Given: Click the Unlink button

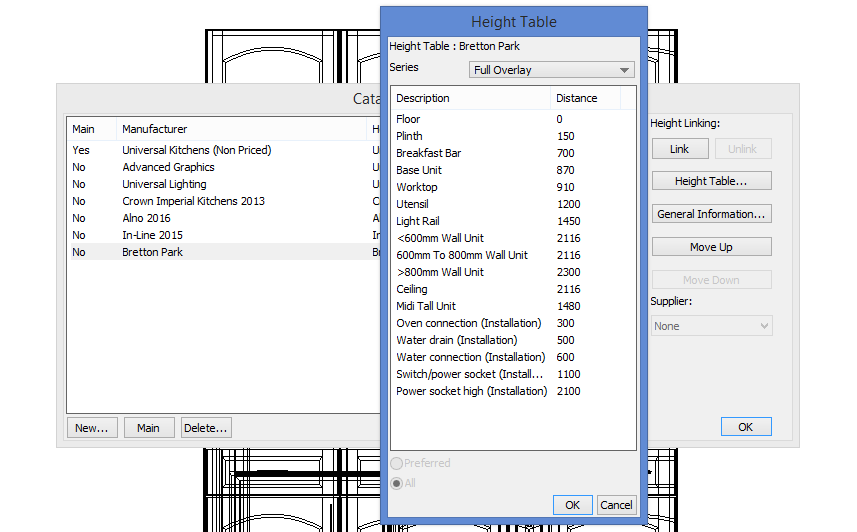Looking at the screenshot, I should point(742,149).
